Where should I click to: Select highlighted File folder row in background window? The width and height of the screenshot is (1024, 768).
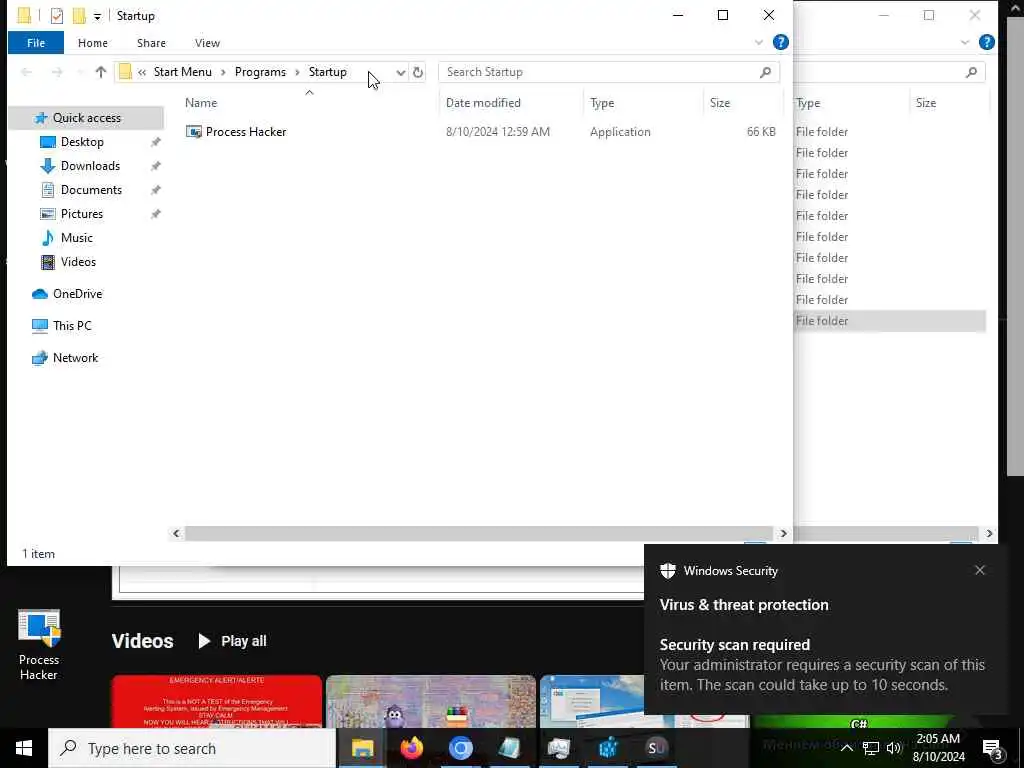[889, 321]
